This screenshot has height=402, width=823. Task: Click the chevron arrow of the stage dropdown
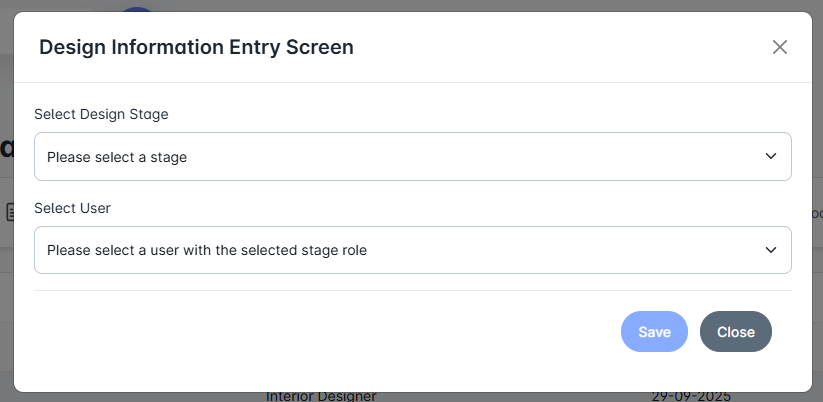770,157
